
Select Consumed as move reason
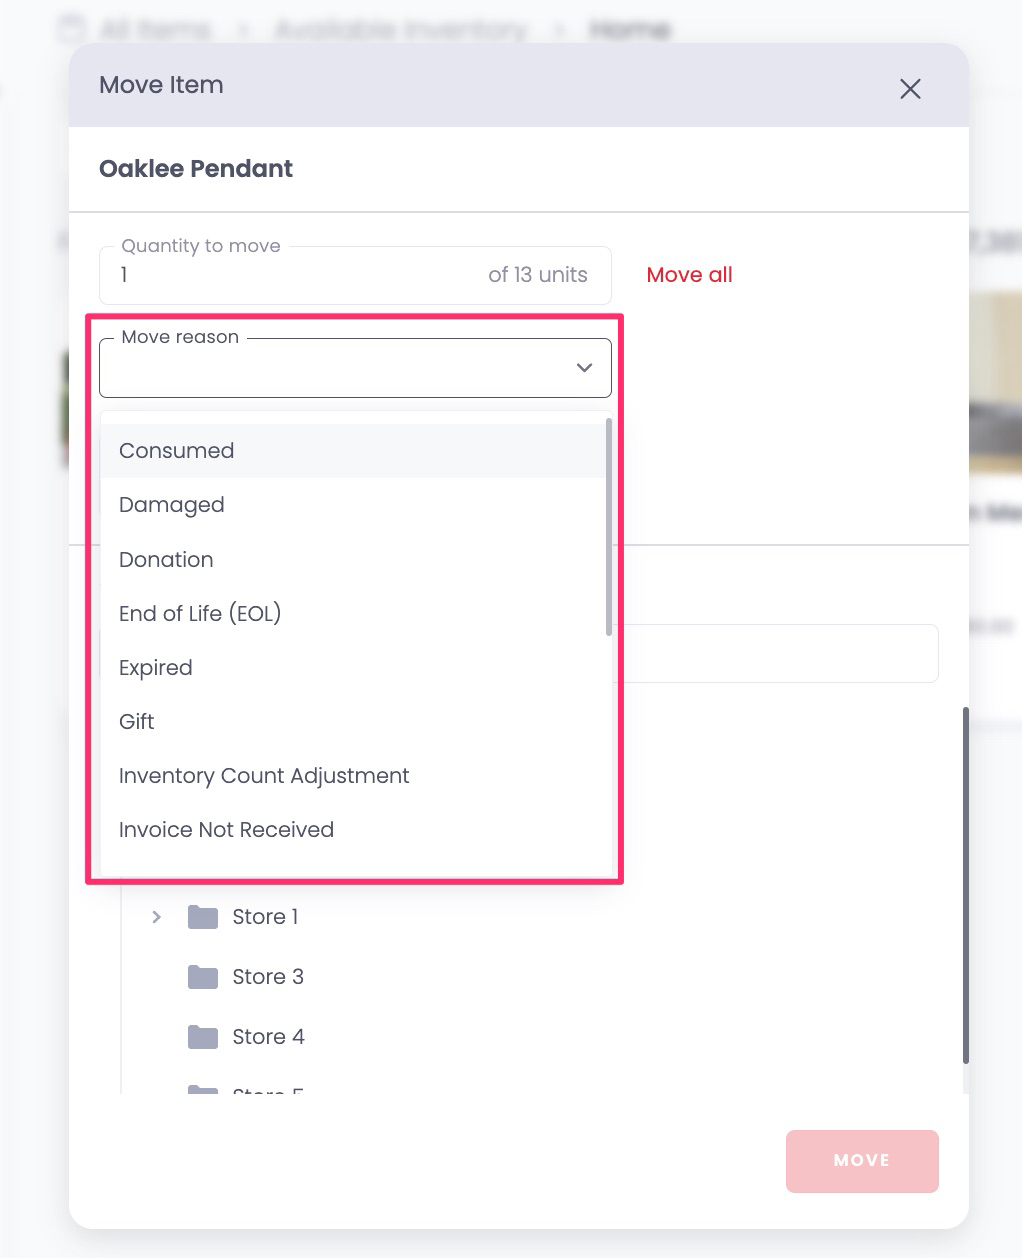click(355, 451)
